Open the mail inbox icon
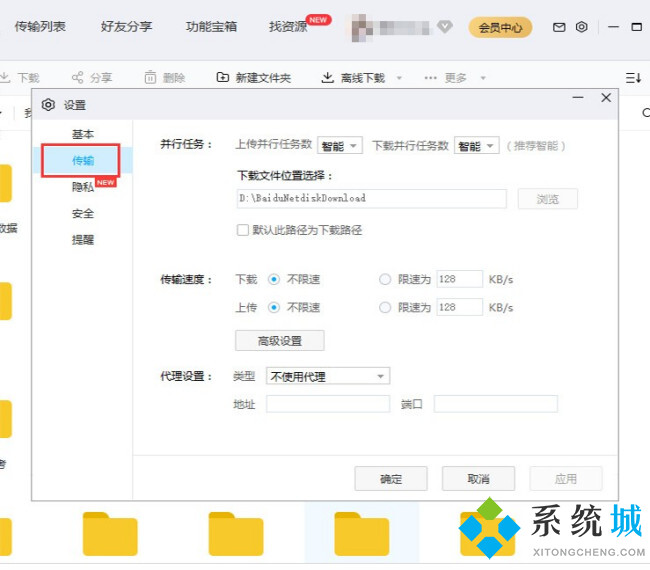This screenshot has width=650, height=570. [559, 27]
